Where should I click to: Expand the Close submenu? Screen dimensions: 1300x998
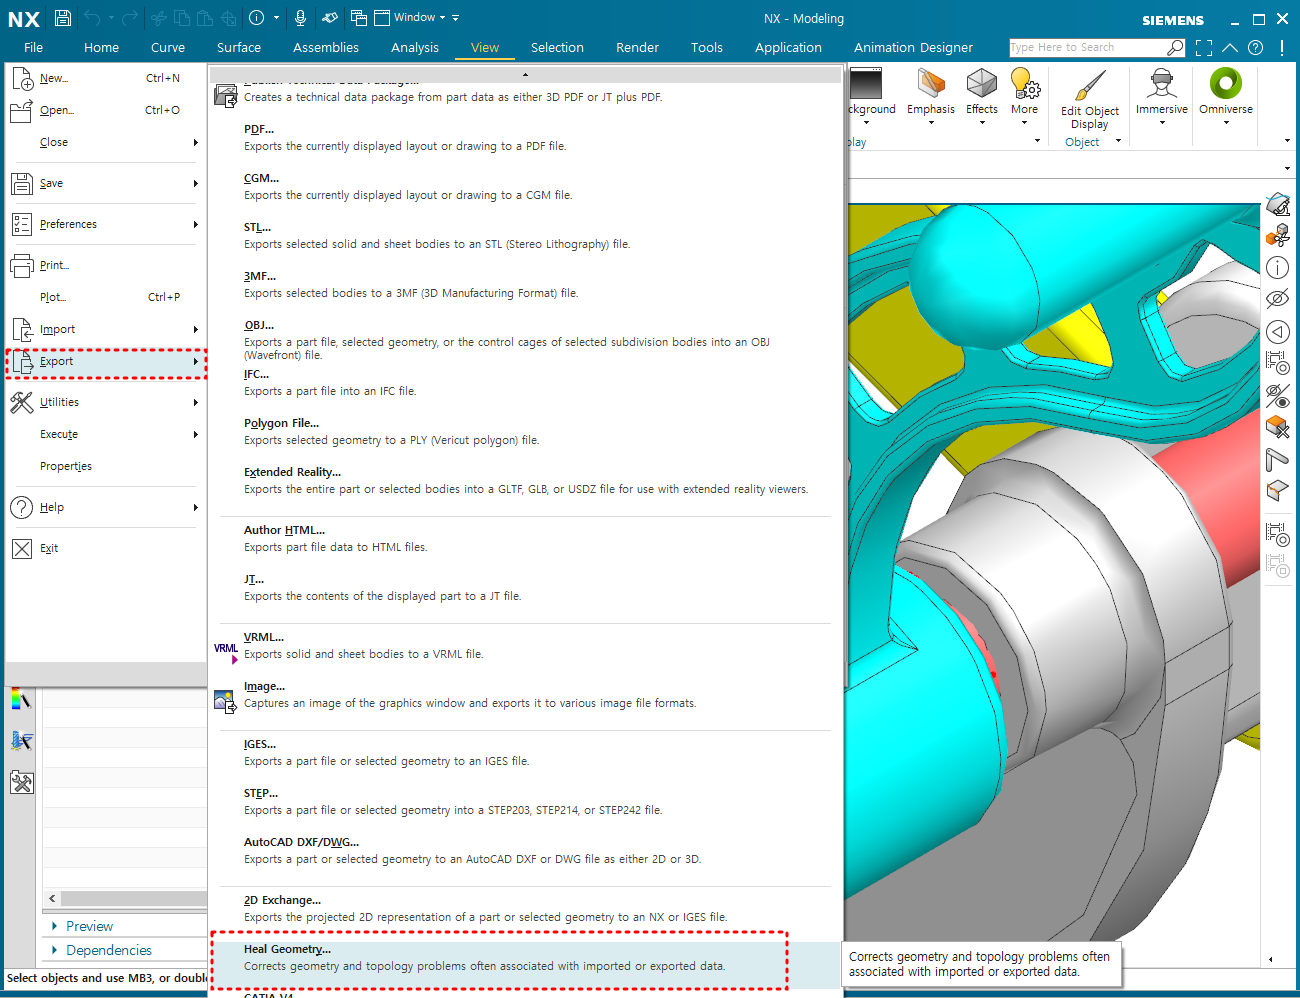(x=105, y=142)
